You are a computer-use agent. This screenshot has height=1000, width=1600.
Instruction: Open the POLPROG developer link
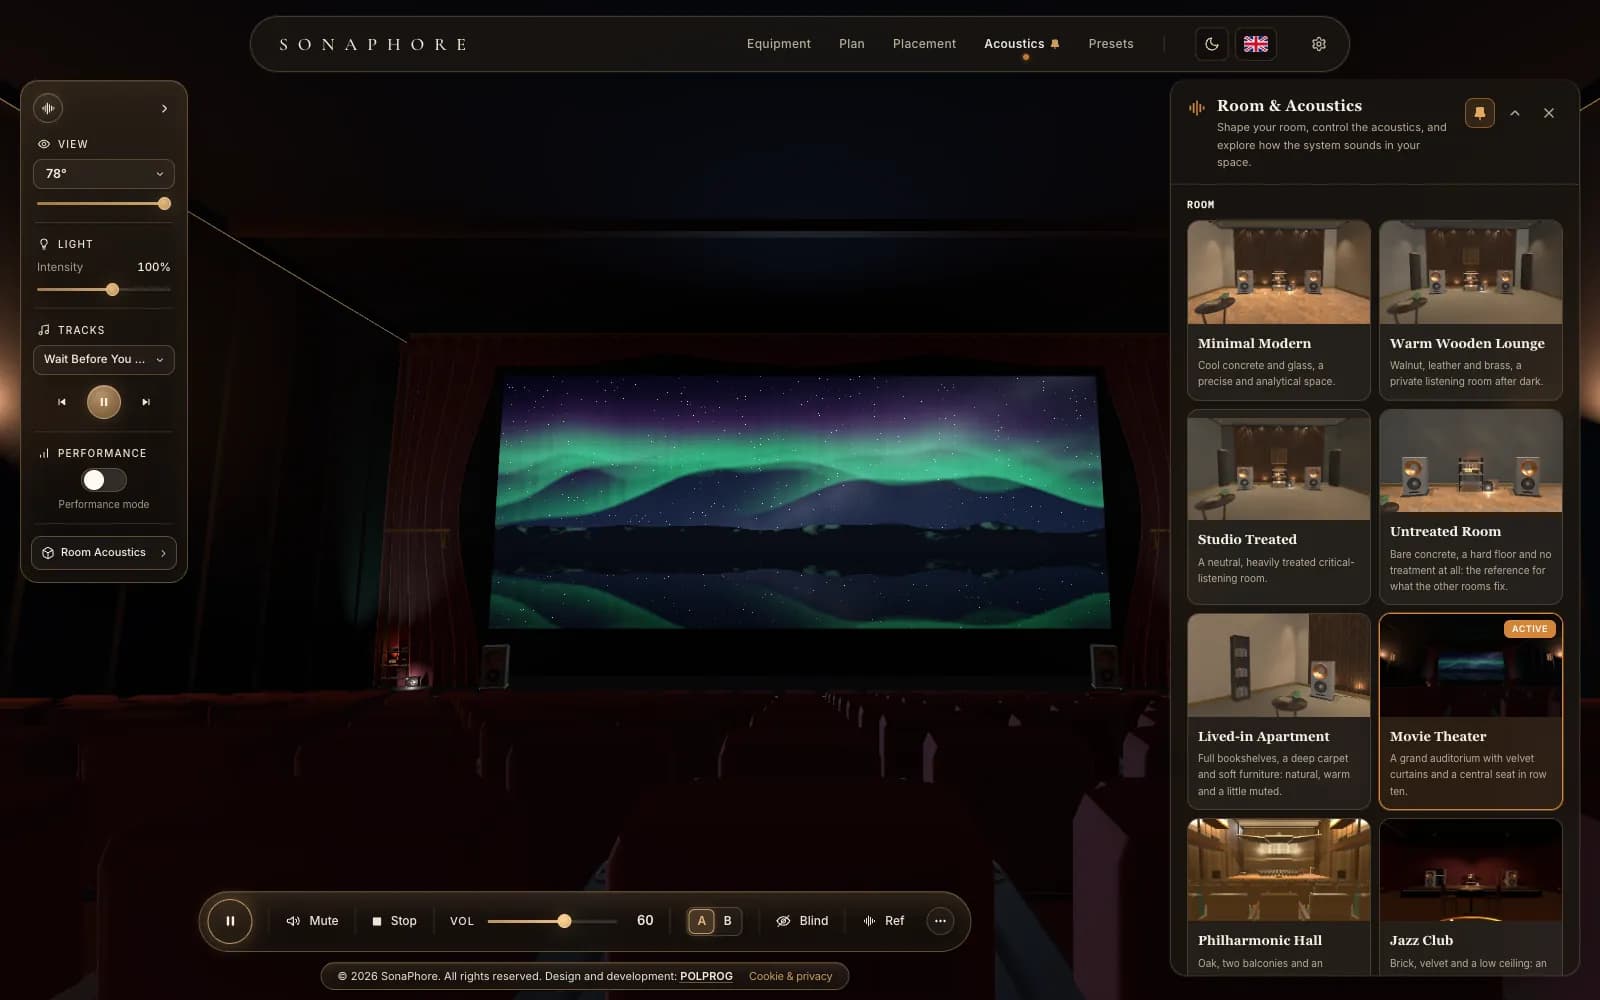(706, 976)
